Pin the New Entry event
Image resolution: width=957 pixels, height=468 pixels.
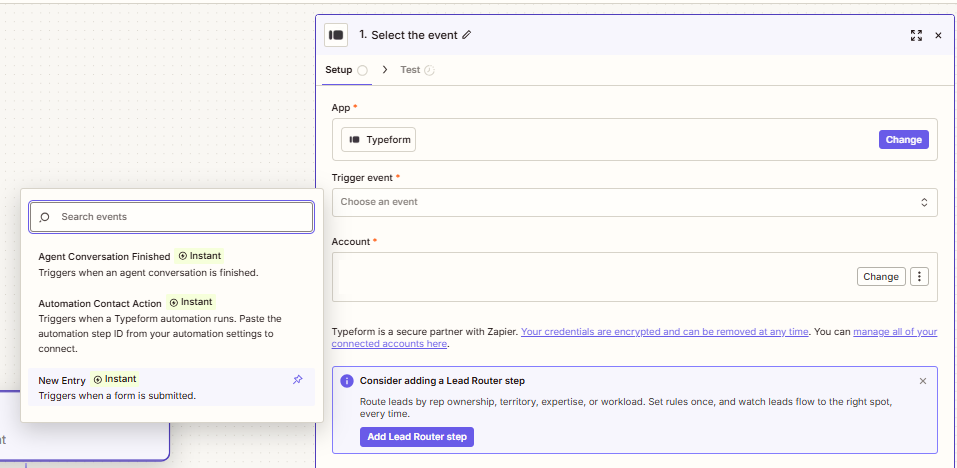tap(297, 380)
